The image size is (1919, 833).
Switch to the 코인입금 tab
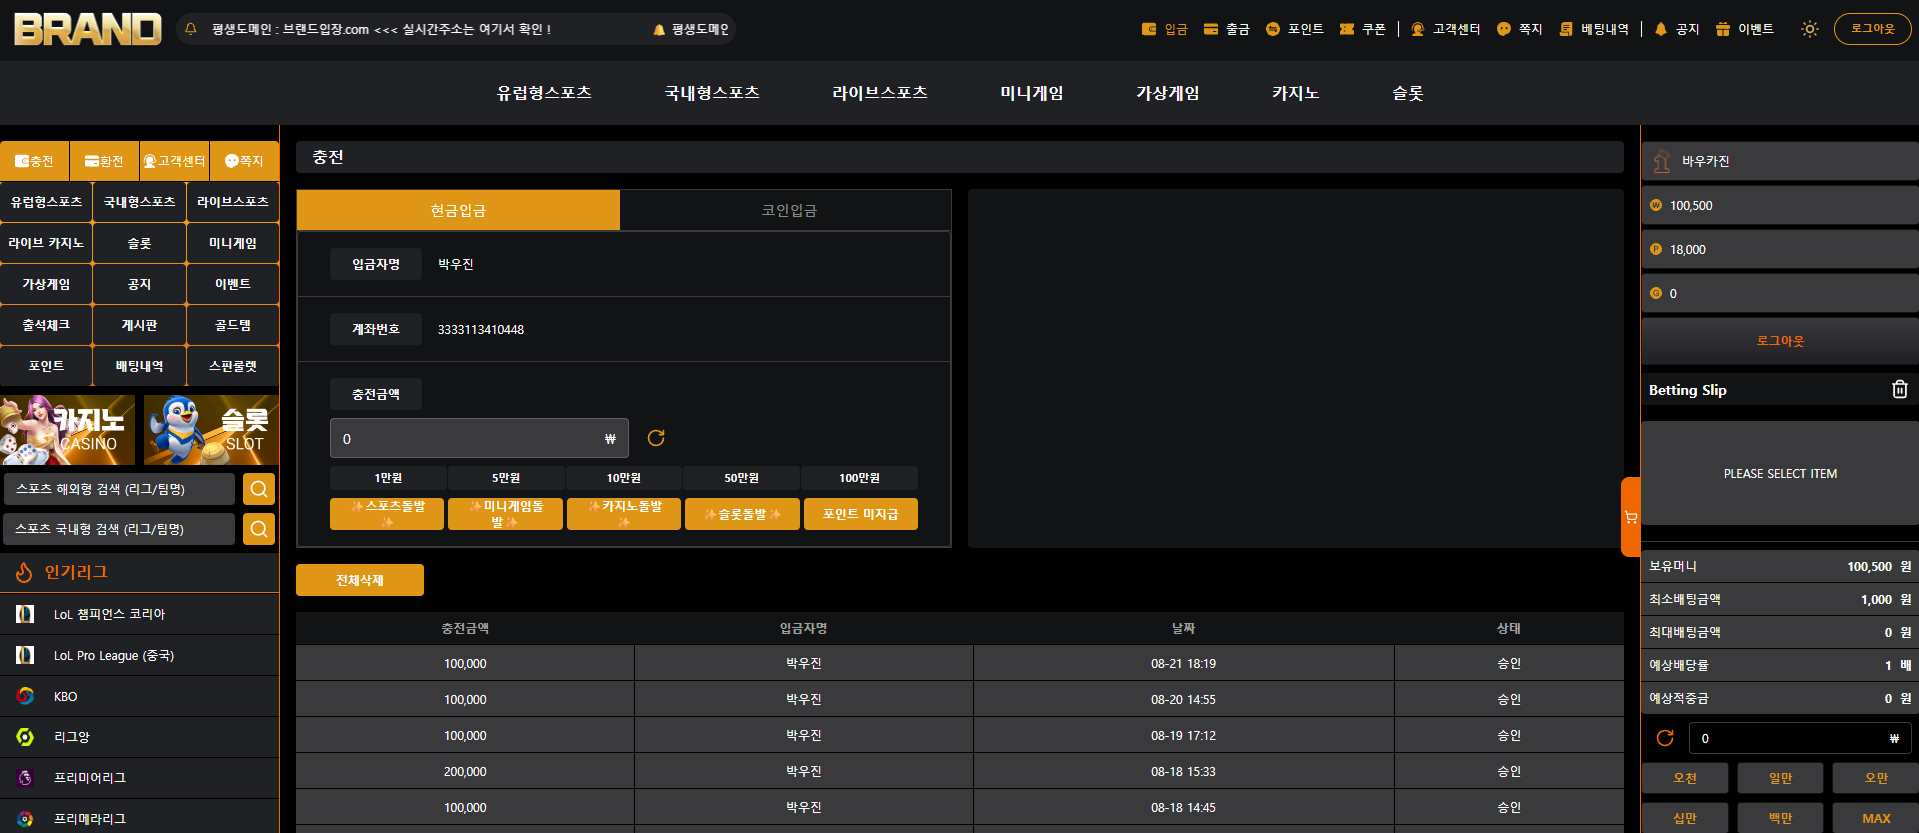pyautogui.click(x=788, y=210)
